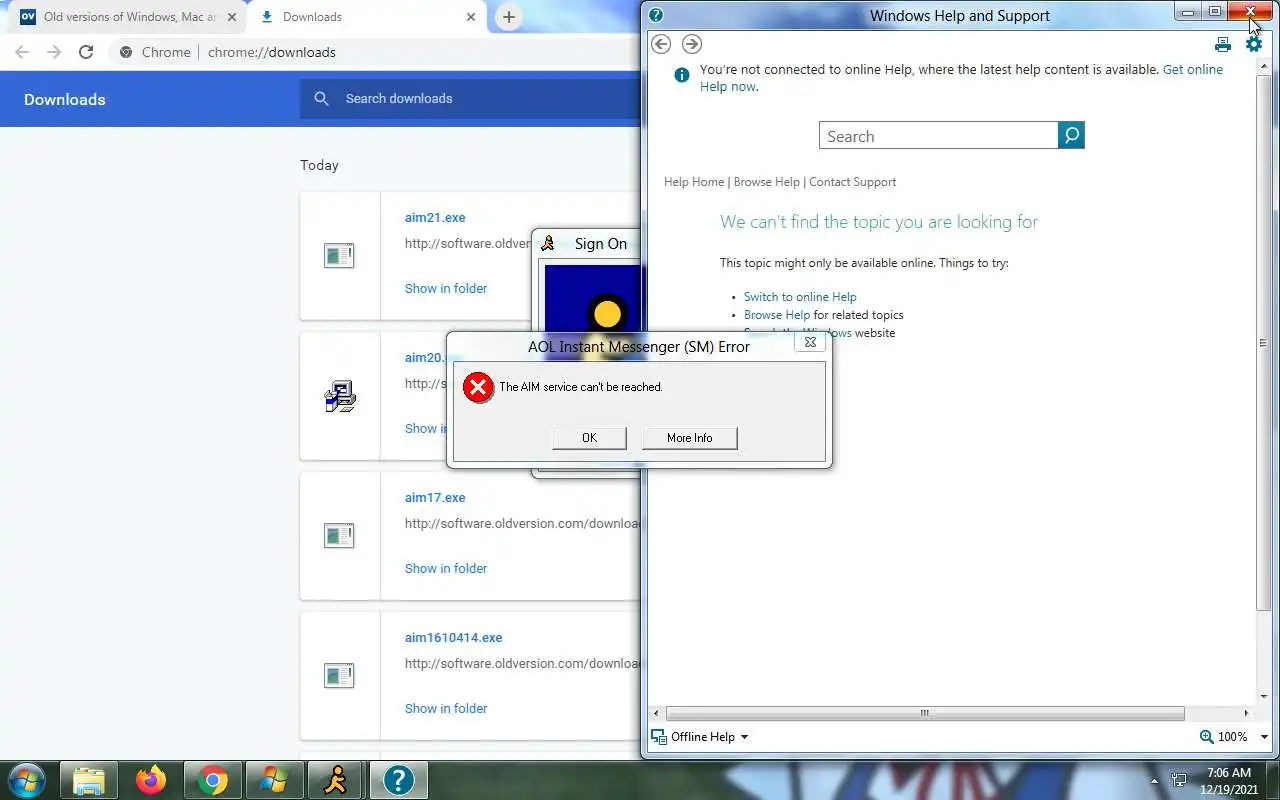Click the aim21.exe file icon
Screen dimensions: 1280x800
(x=339, y=256)
